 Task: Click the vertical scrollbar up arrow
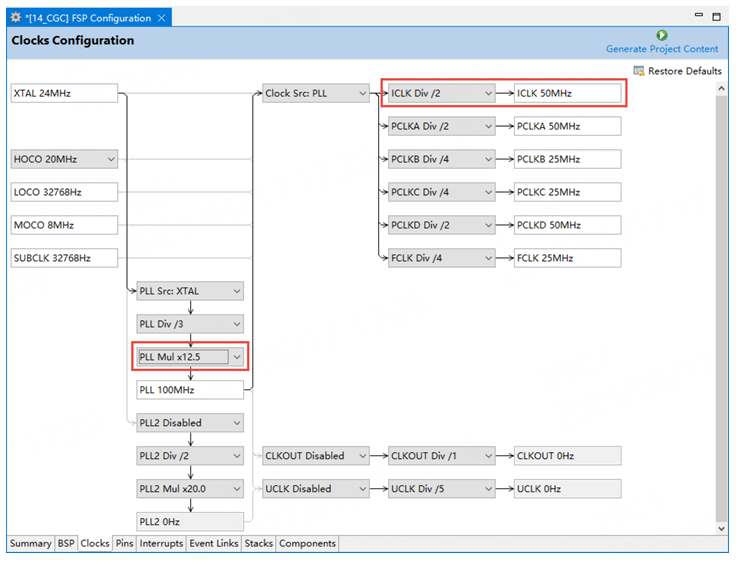[x=722, y=89]
